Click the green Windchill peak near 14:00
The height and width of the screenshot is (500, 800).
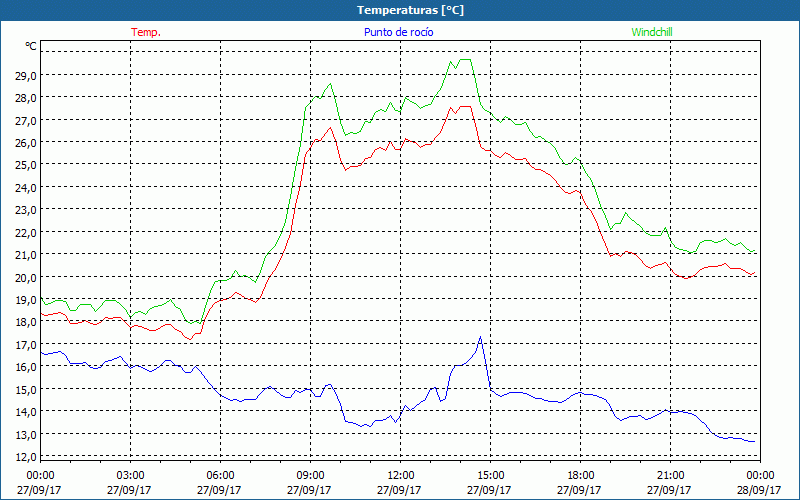point(465,60)
